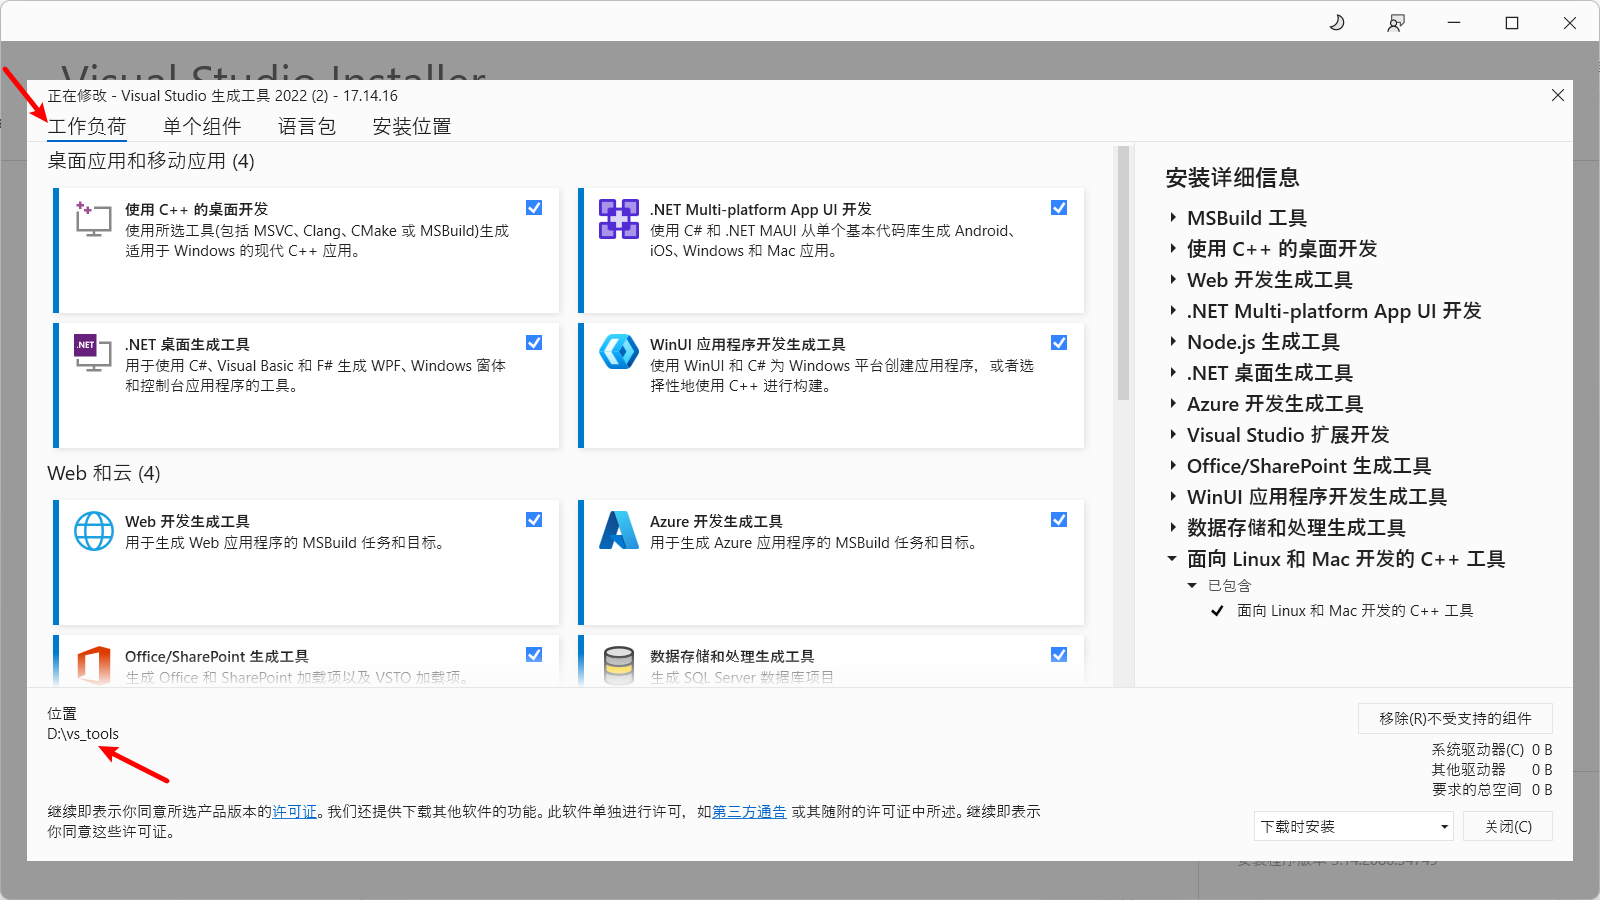1600x900 pixels.
Task: Collapse 面向 Linux 和 Mac 开发的 C++ 工具
Action: point(1172,559)
